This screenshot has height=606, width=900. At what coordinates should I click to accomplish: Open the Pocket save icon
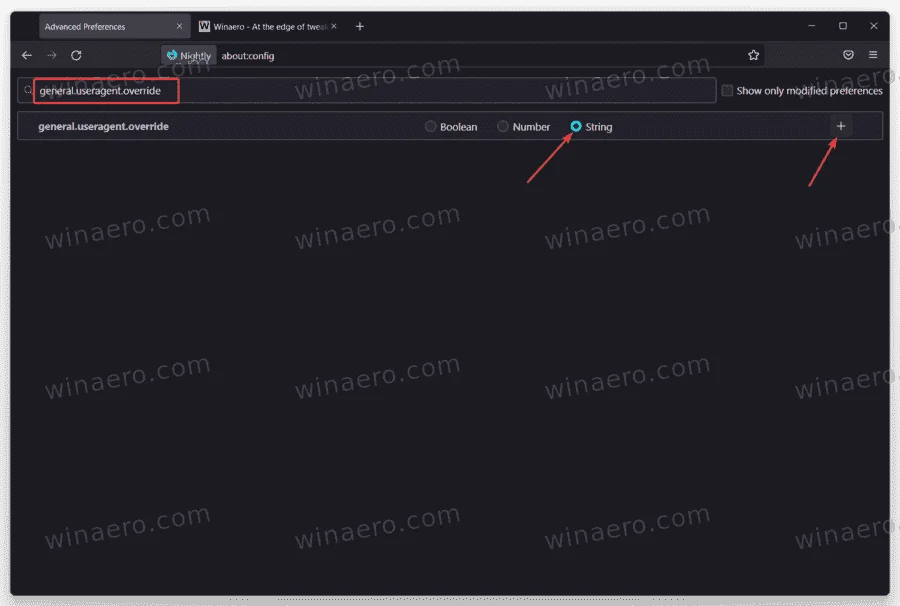tap(848, 55)
